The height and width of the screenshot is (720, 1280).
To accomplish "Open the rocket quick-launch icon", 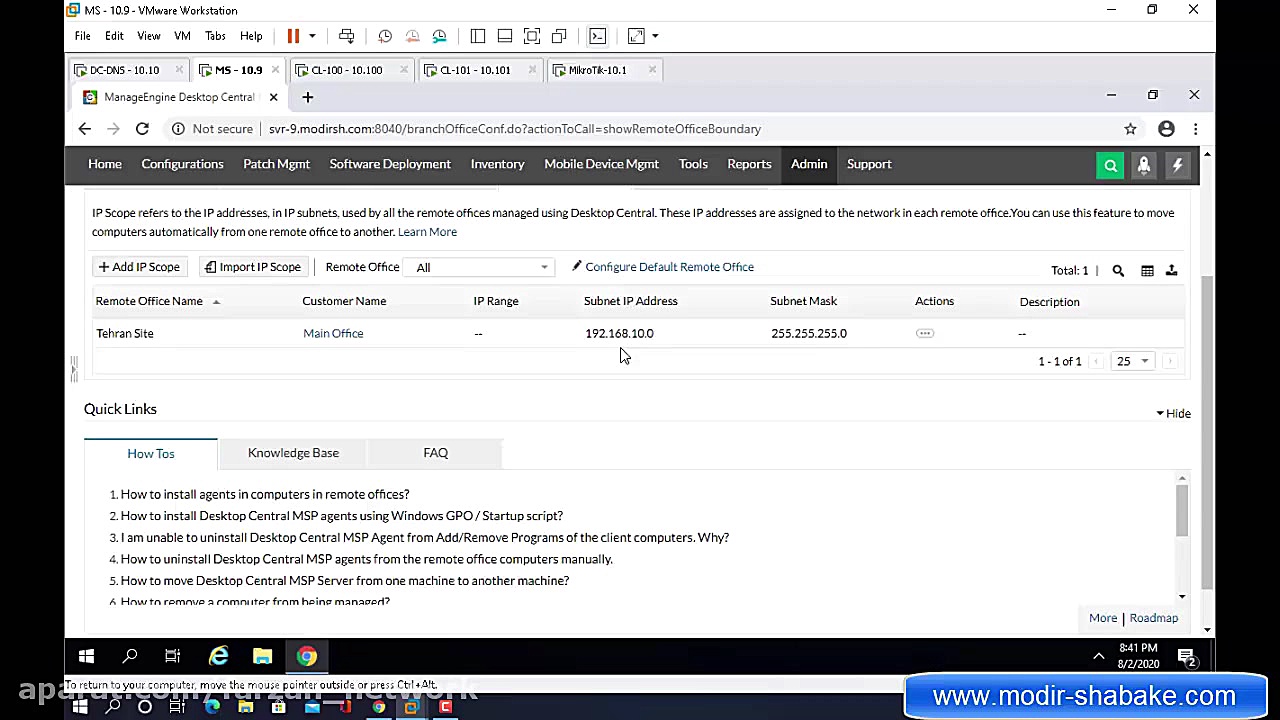I will tap(1144, 166).
